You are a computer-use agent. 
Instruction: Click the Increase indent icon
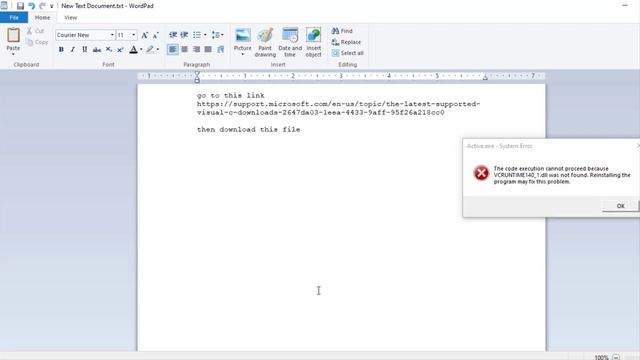tap(184, 35)
